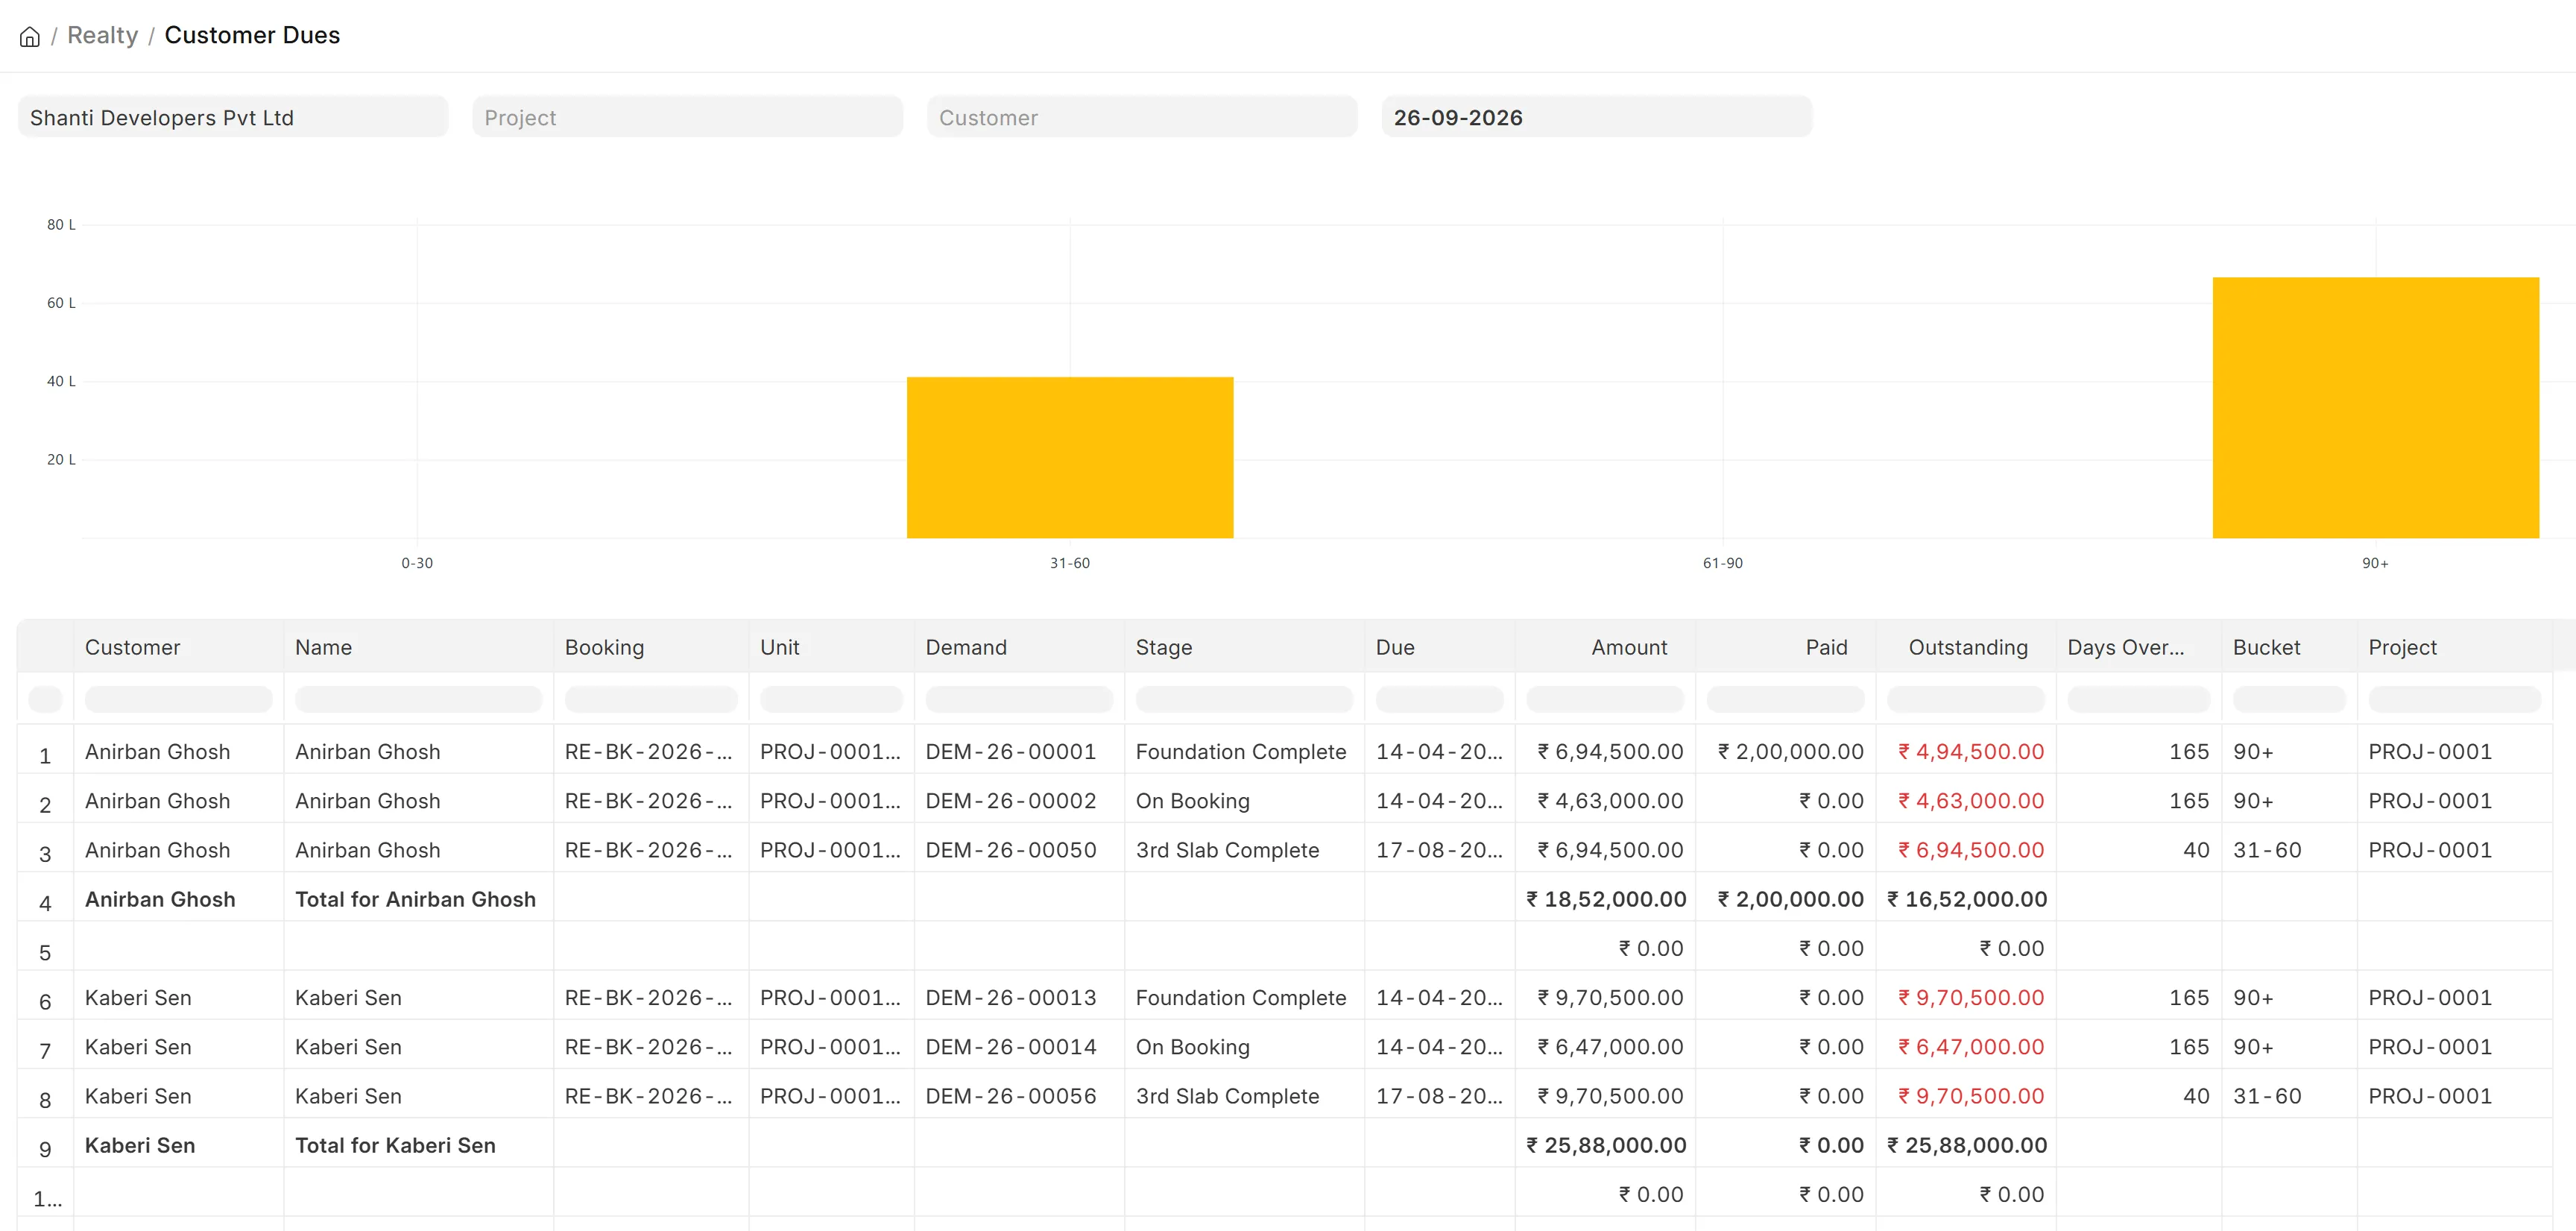Click outstanding amount ₹ 6,94,500.00
Image resolution: width=2576 pixels, height=1231 pixels.
1971,850
